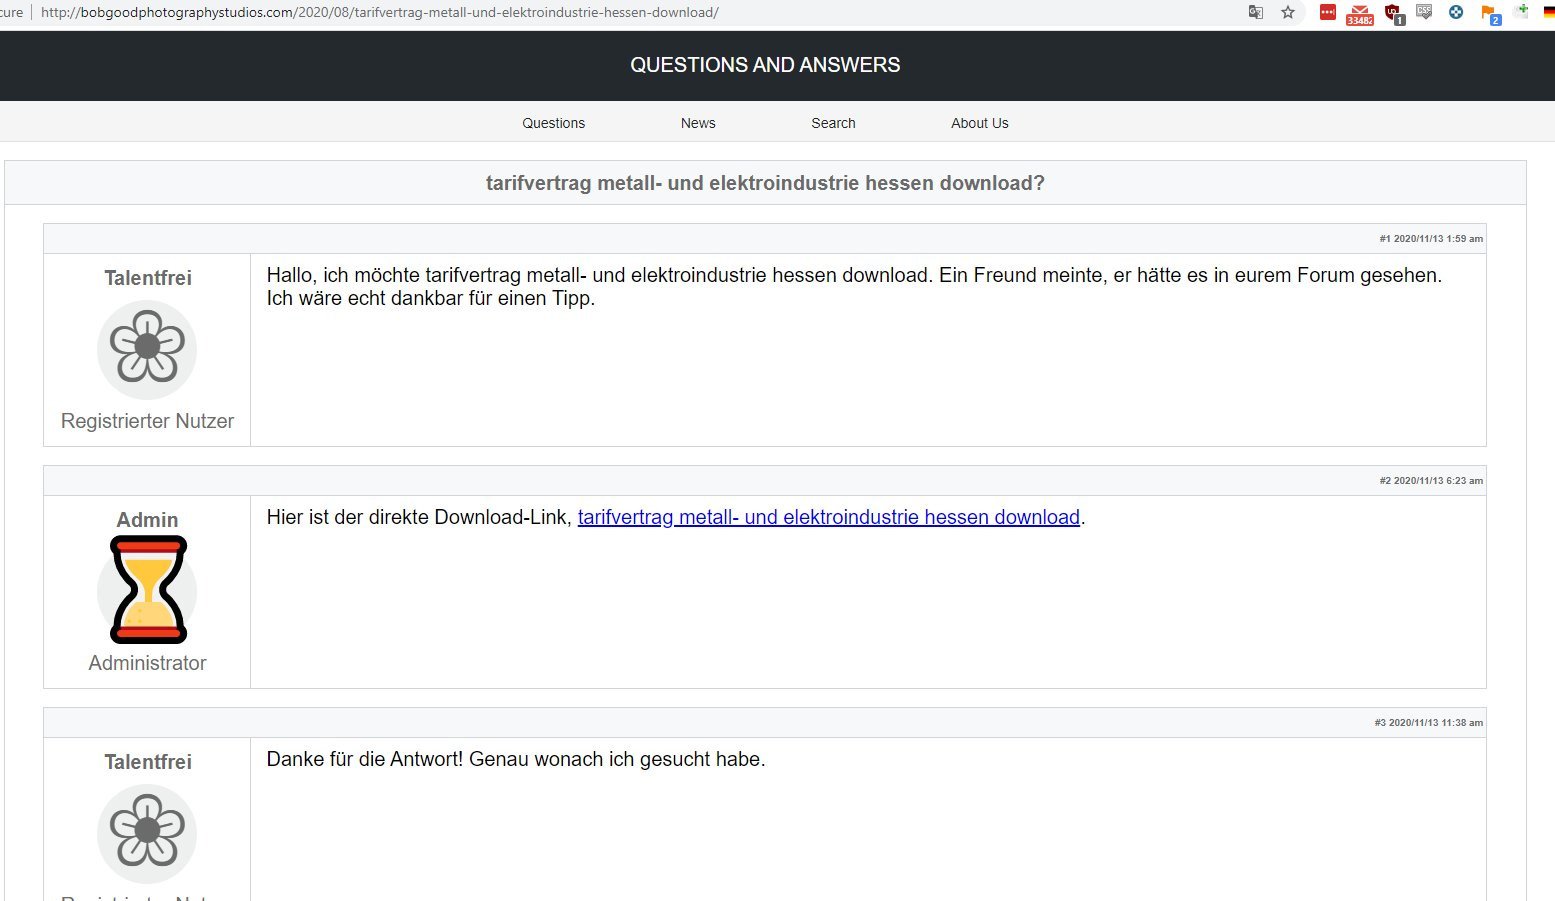
Task: Click the green plus extension icon
Action: (x=1521, y=11)
